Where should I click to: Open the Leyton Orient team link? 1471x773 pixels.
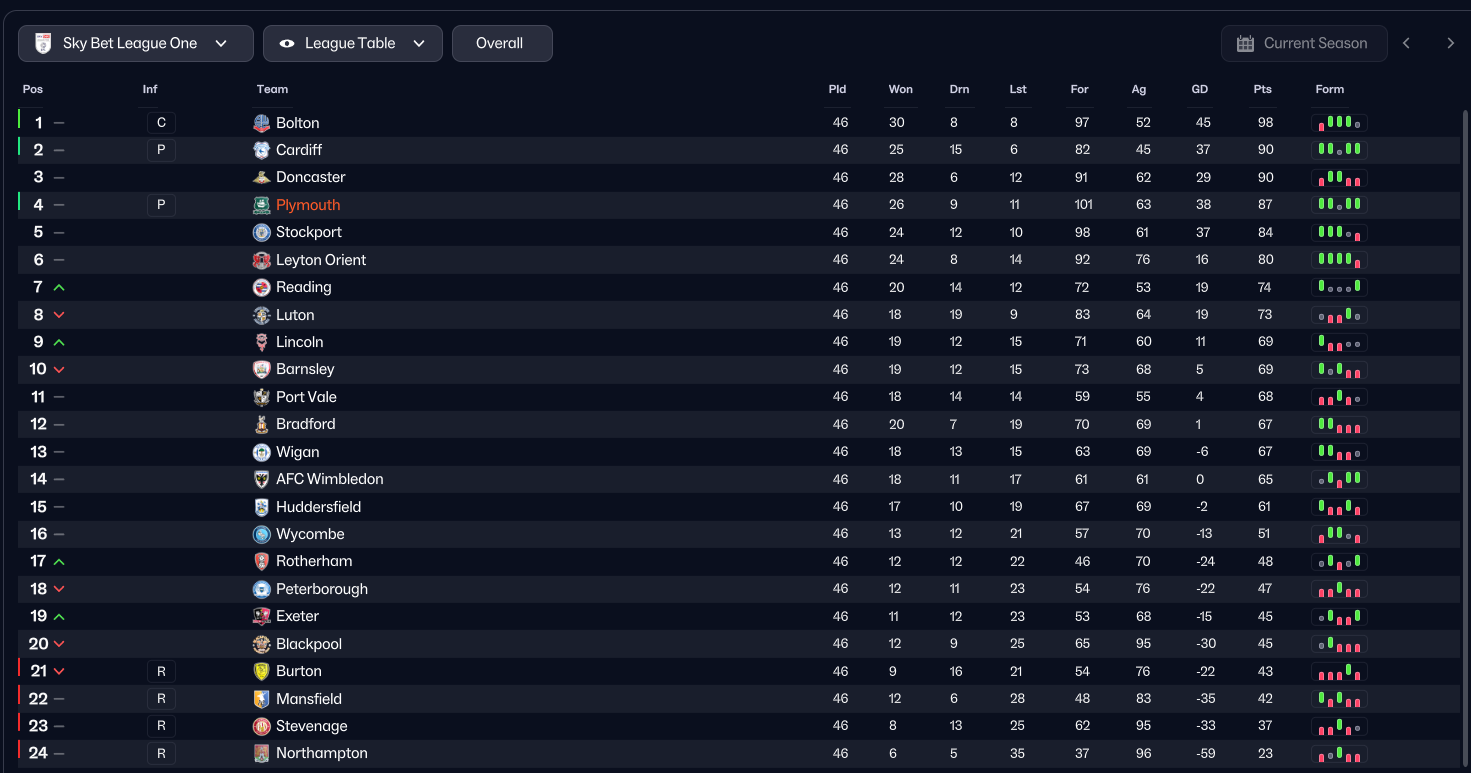coord(321,260)
